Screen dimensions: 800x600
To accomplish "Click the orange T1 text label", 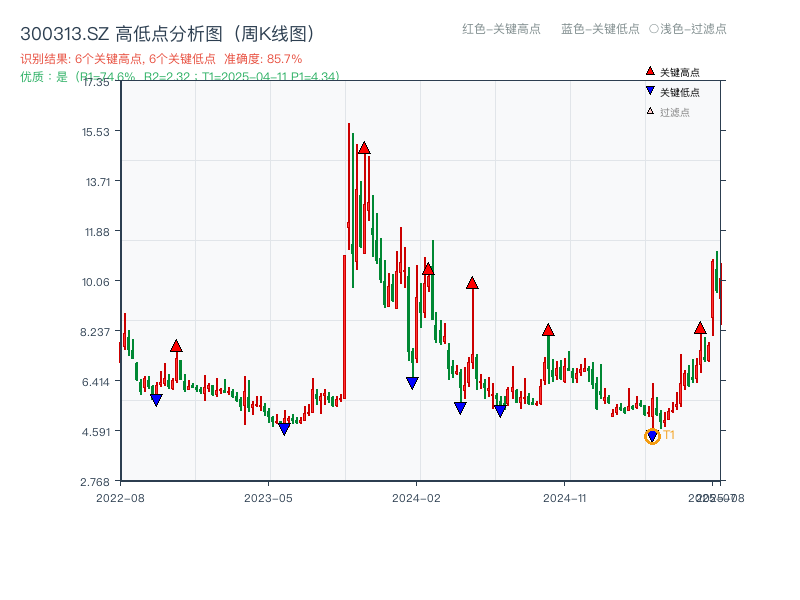I will coord(668,434).
